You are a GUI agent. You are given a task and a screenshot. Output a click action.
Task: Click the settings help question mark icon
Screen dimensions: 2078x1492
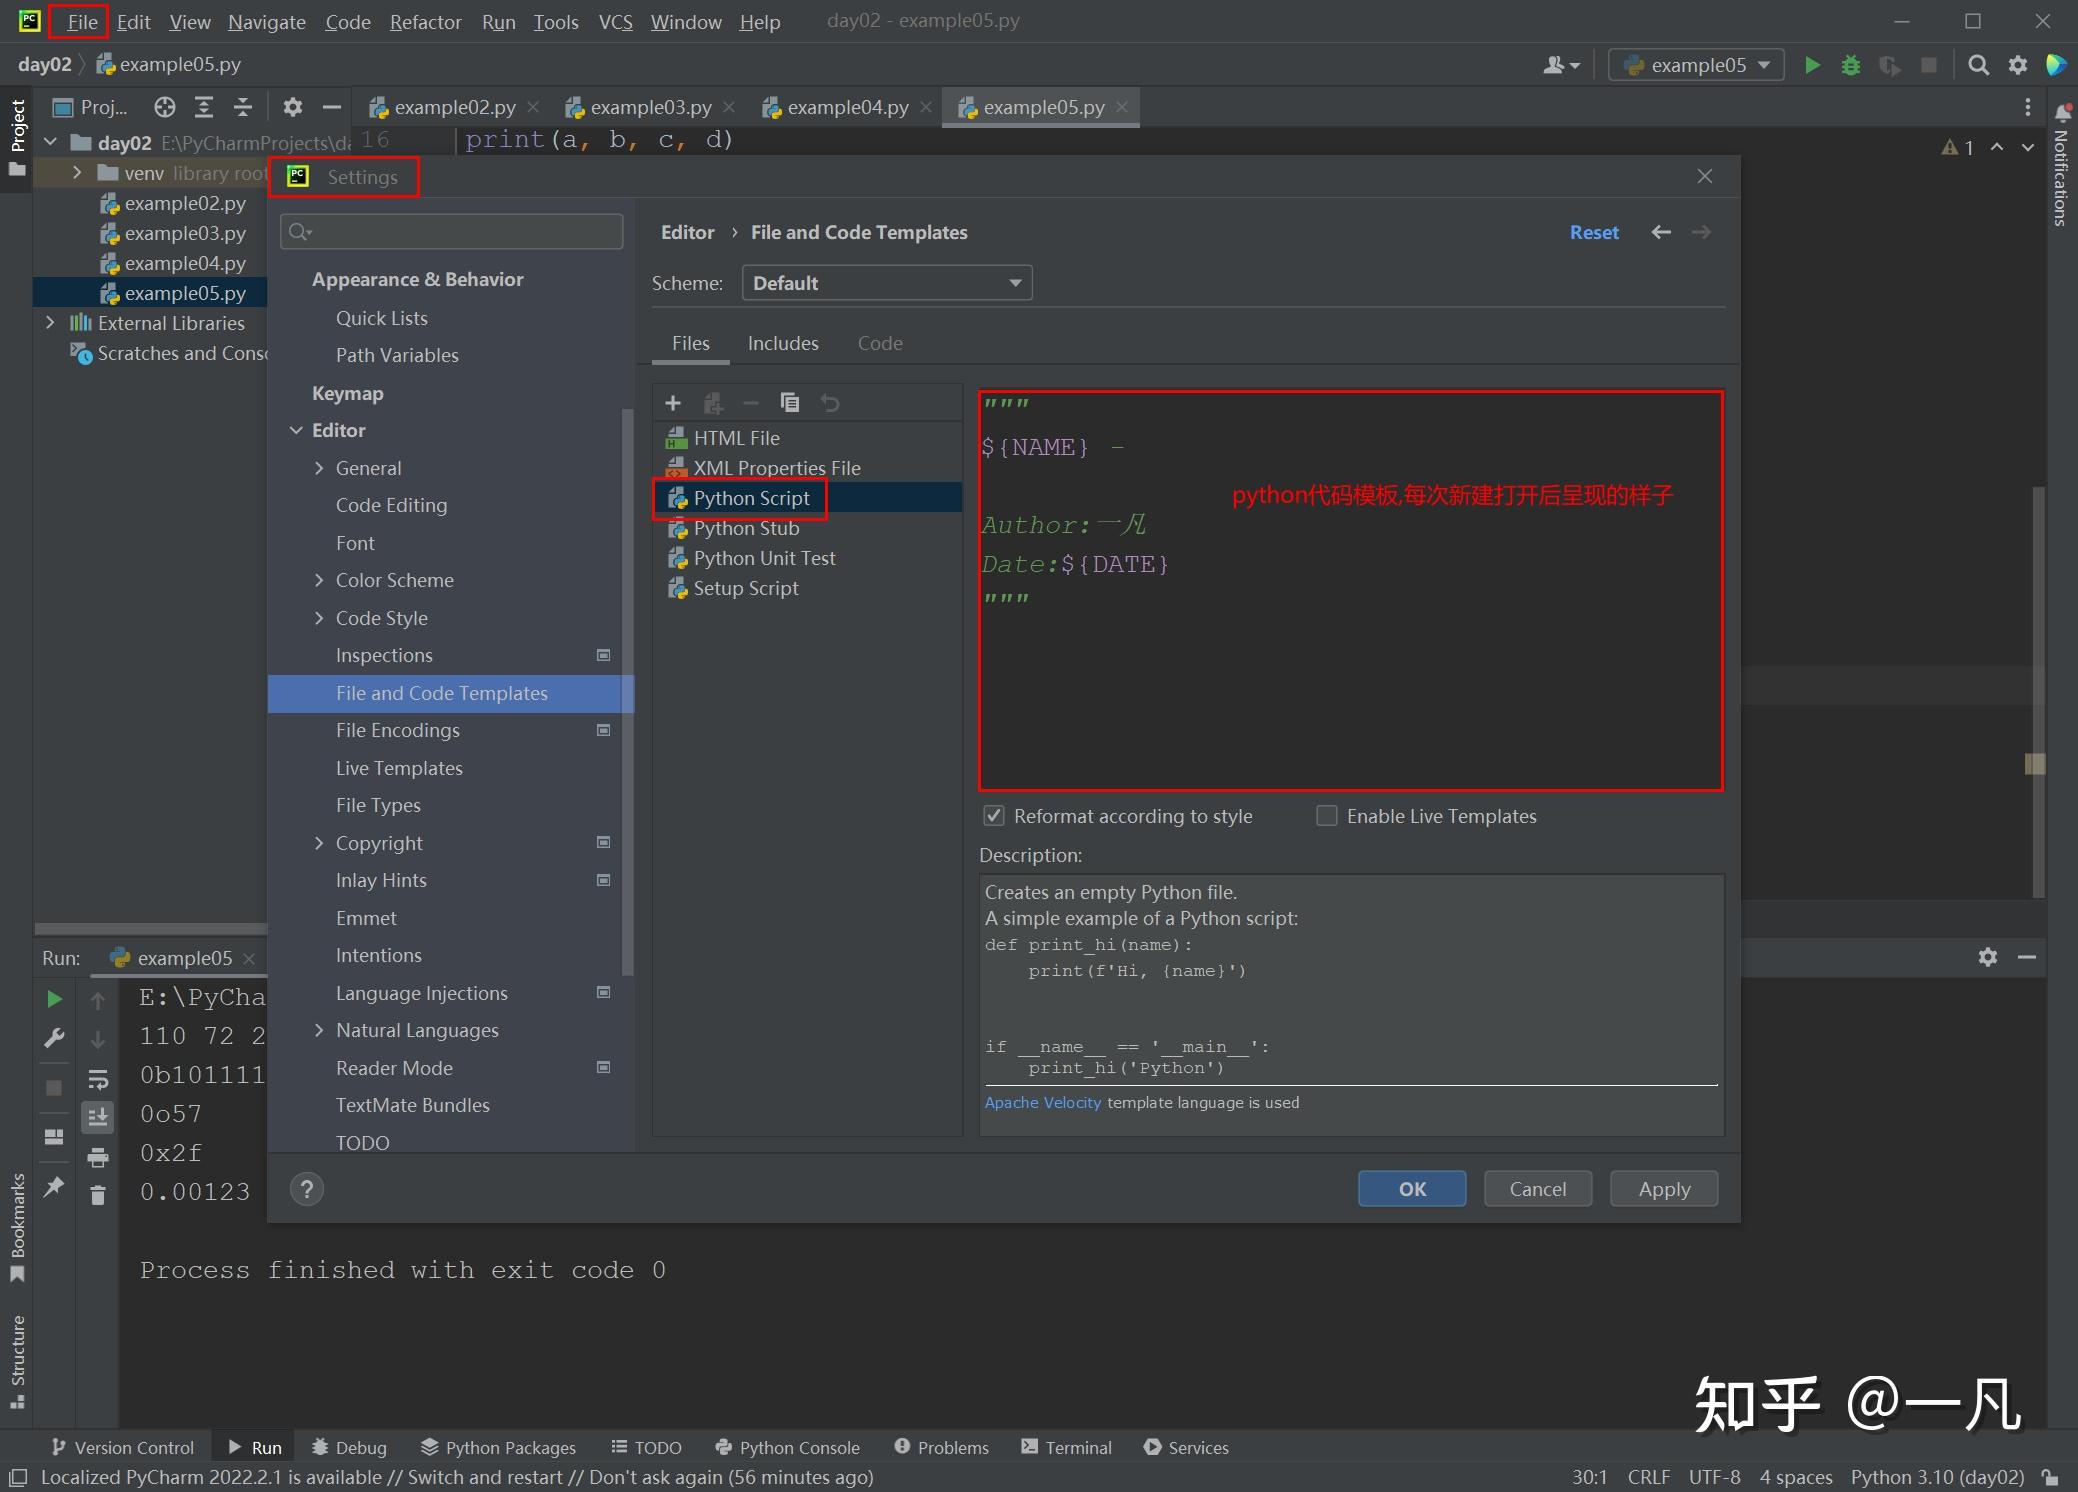coord(307,1189)
